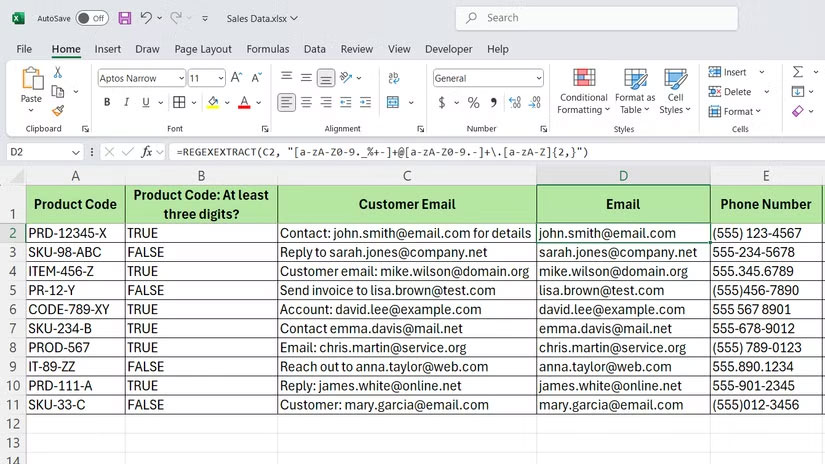Apply Percent Style number format
Viewport: 825px width, 464px height.
(x=473, y=103)
